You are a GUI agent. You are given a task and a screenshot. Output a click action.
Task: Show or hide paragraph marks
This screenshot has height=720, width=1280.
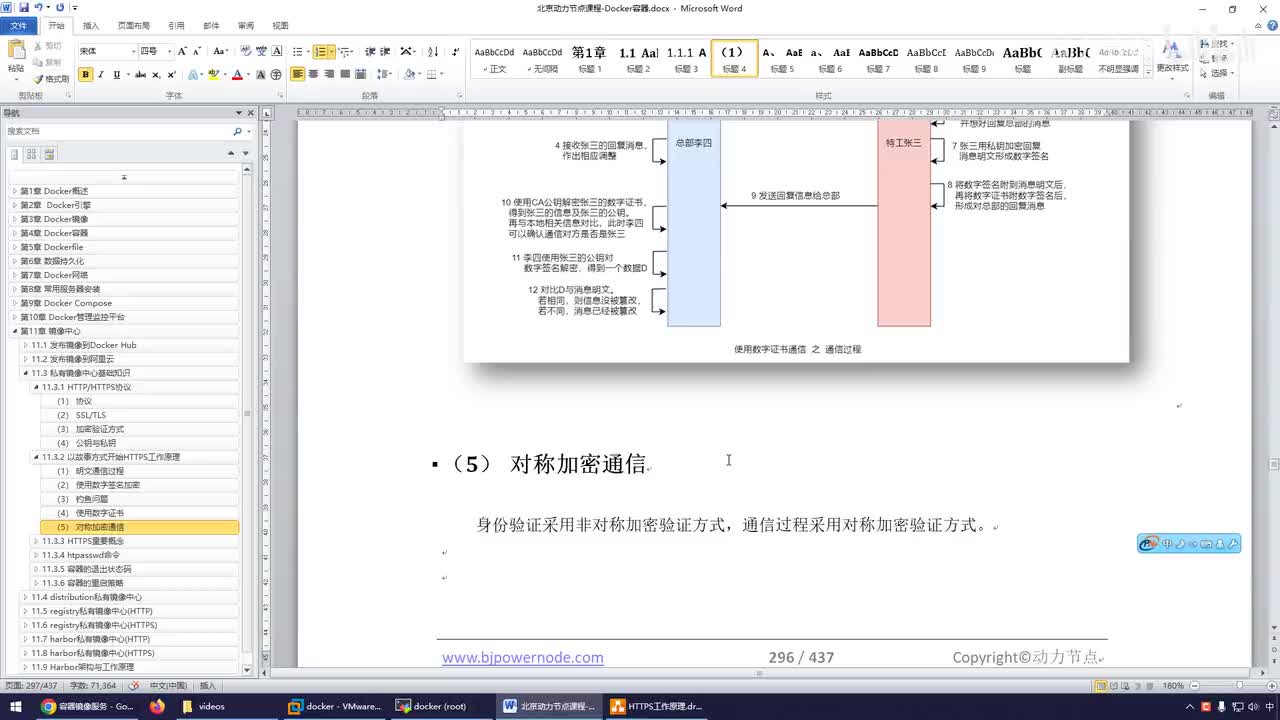(455, 51)
